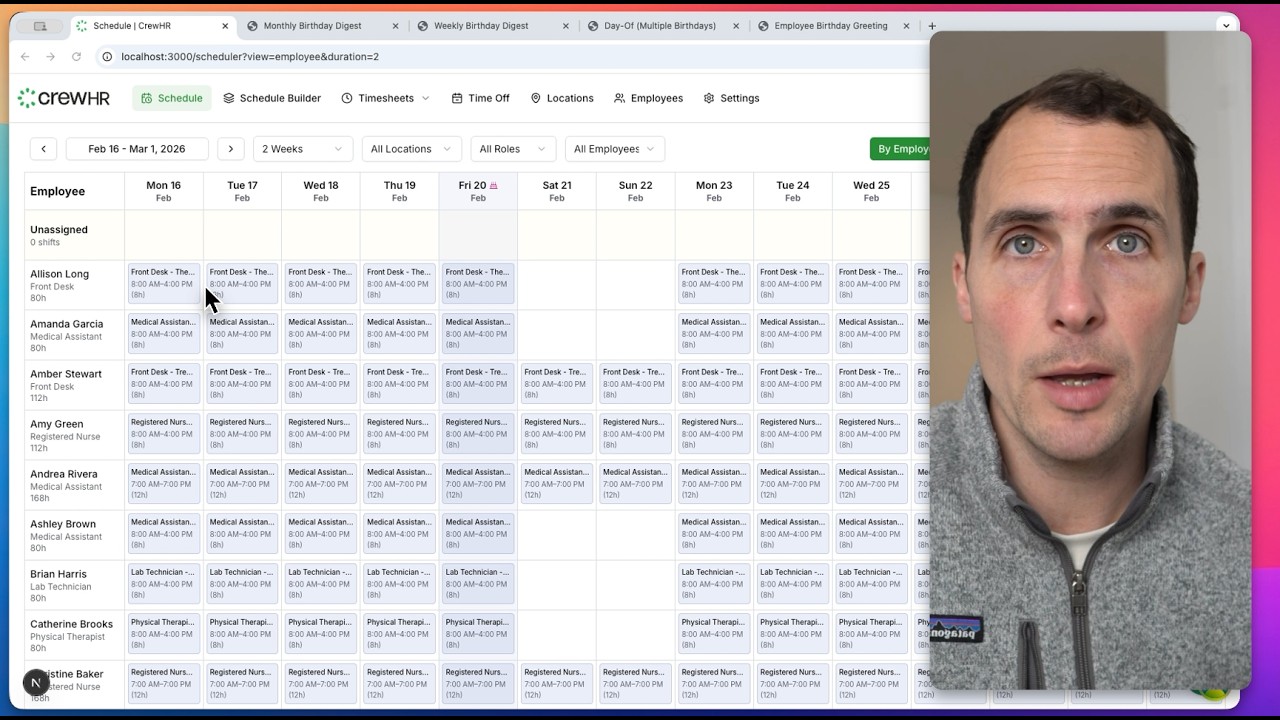Click the site info icon in address bar
The image size is (1280, 720).
tap(107, 57)
